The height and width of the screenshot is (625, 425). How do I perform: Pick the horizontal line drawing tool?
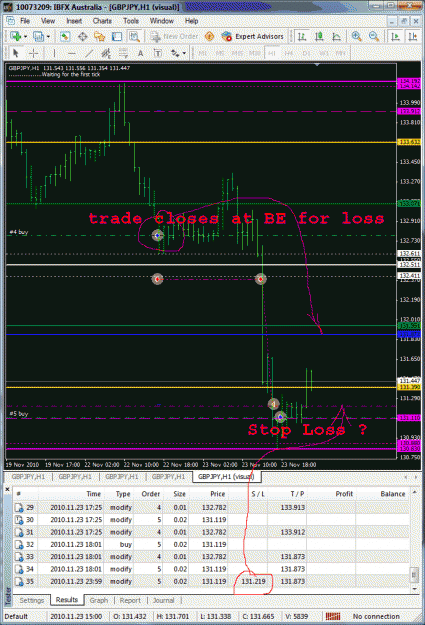click(72, 53)
